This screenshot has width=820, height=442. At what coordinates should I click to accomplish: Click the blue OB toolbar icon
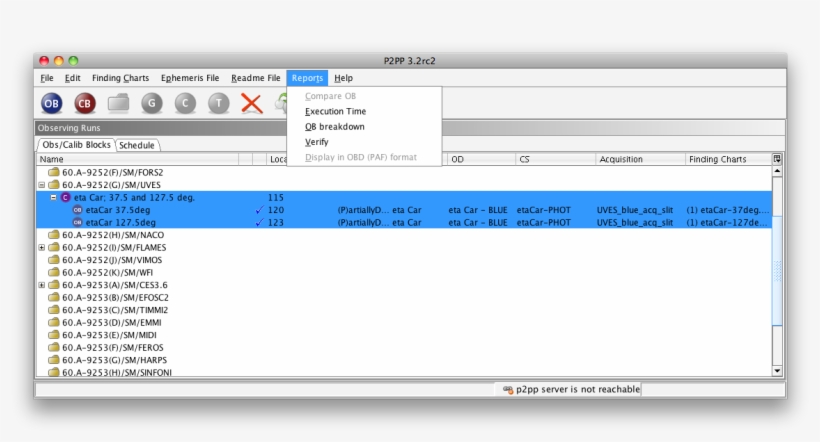(x=52, y=103)
